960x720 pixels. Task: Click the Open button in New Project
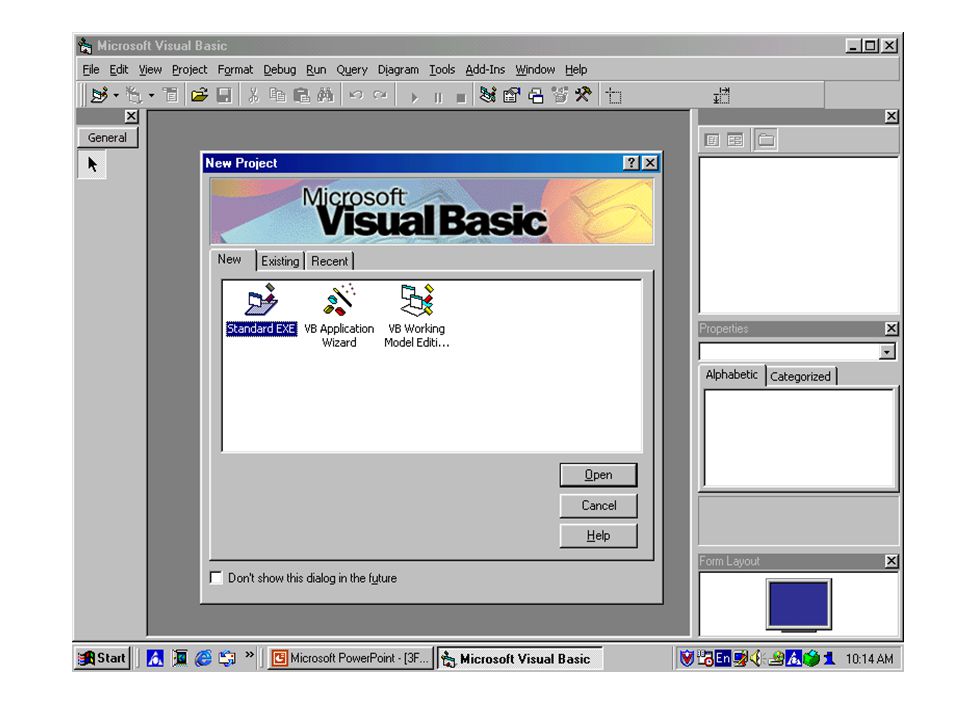(598, 475)
